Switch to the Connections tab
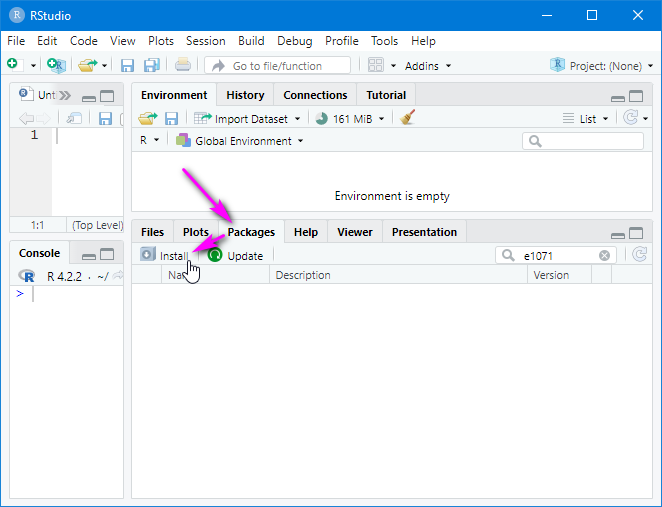The image size is (662, 507). [315, 95]
